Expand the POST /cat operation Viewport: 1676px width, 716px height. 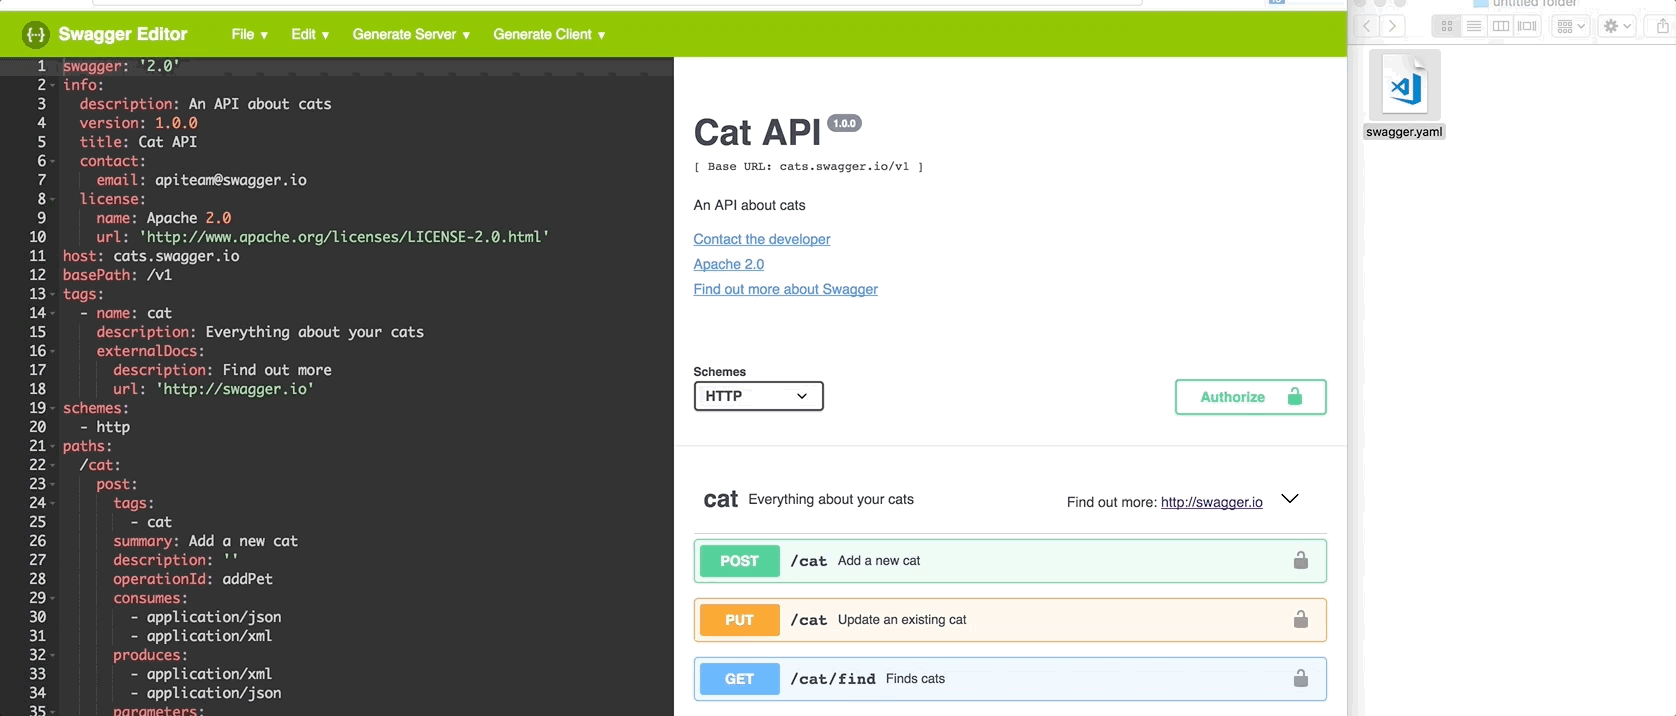(1010, 561)
